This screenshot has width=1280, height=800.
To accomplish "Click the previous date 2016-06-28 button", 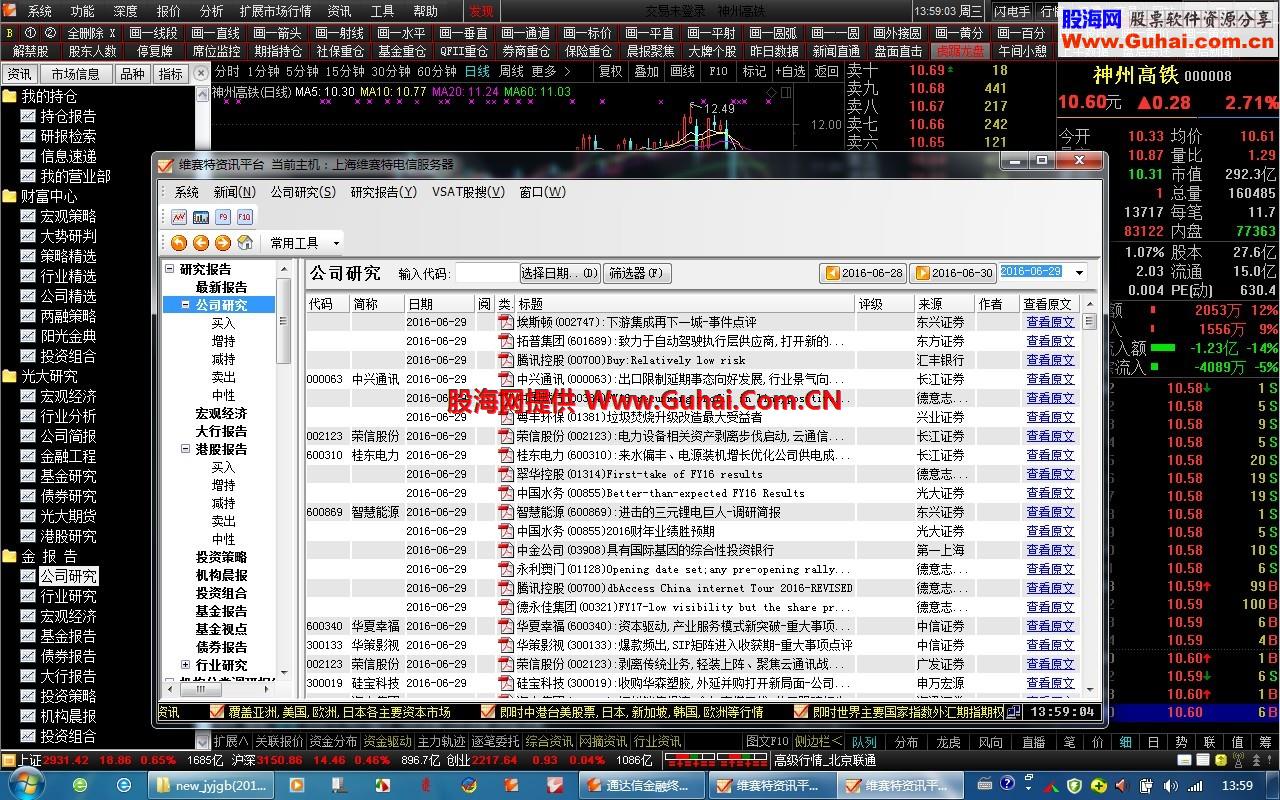I will pos(864,273).
